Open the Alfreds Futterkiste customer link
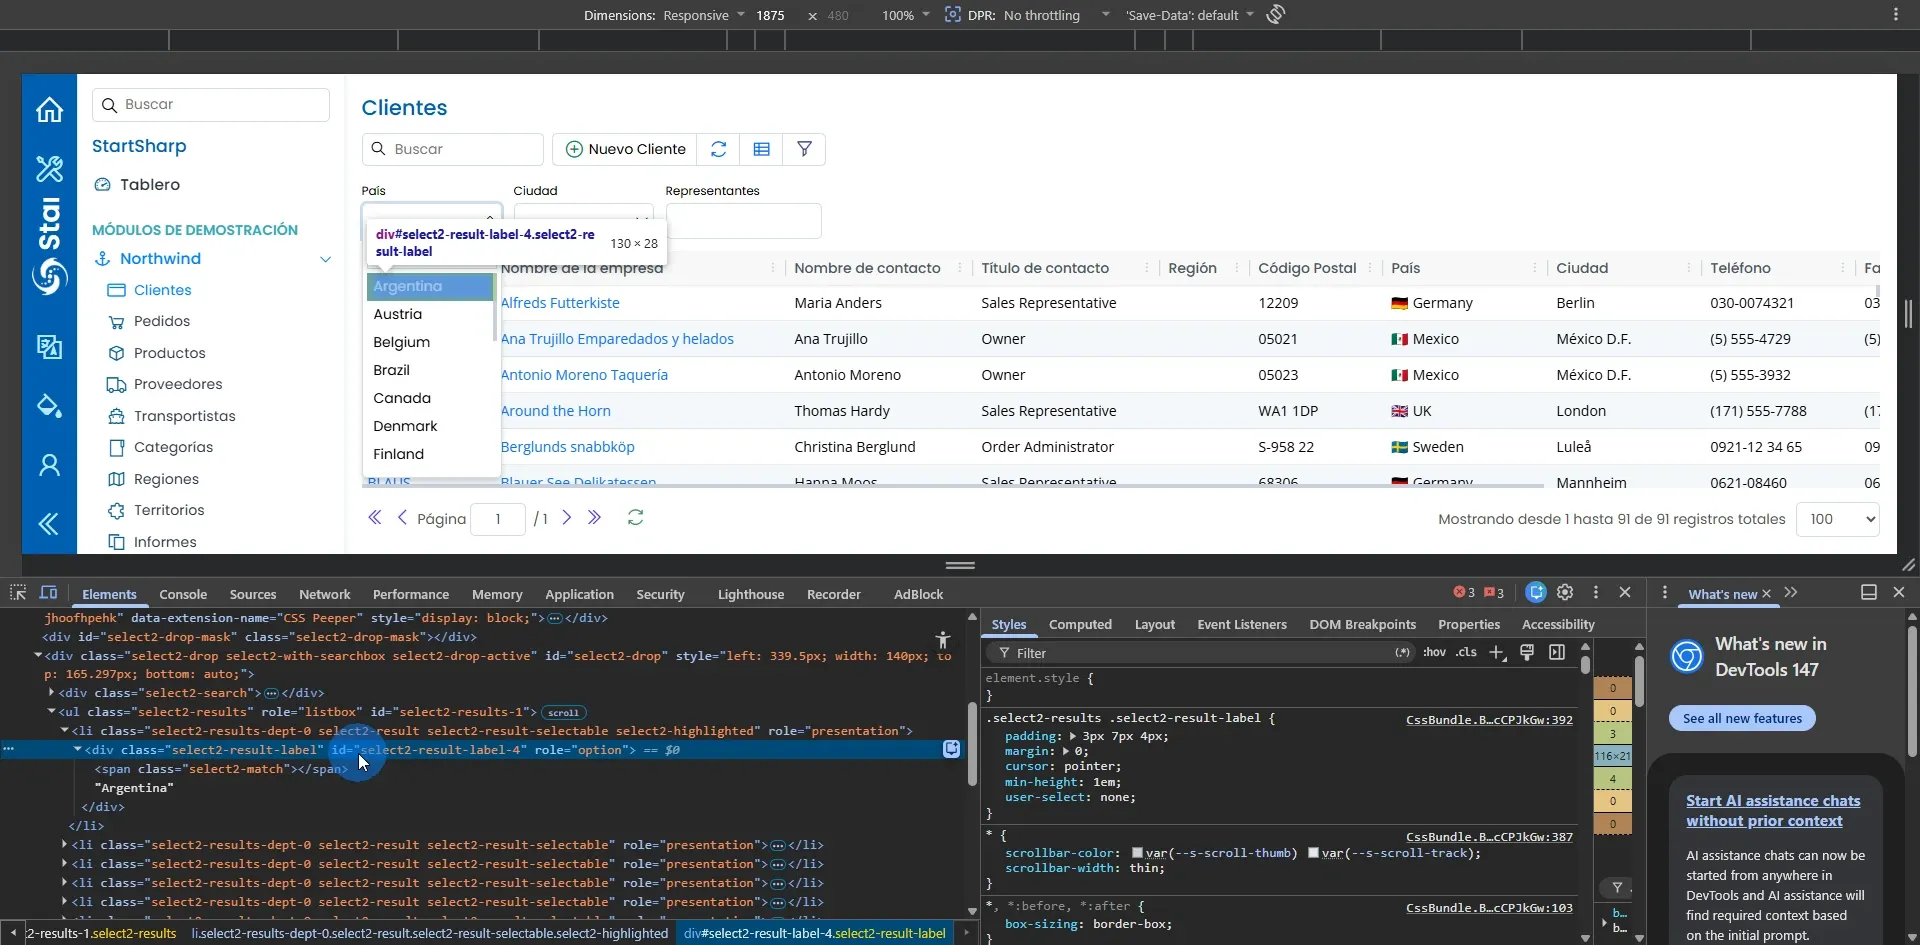This screenshot has height=945, width=1920. click(560, 303)
